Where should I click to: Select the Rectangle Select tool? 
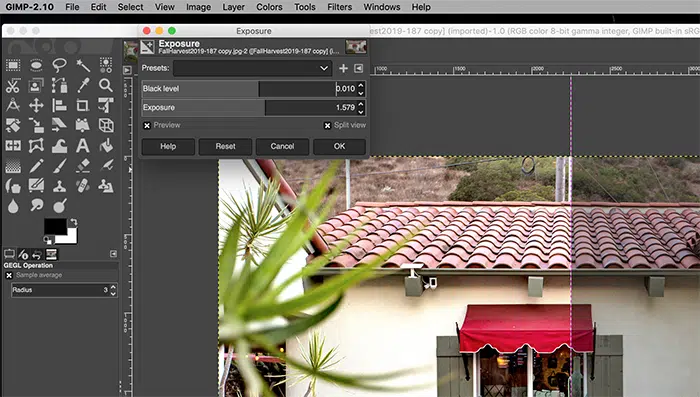[x=13, y=65]
